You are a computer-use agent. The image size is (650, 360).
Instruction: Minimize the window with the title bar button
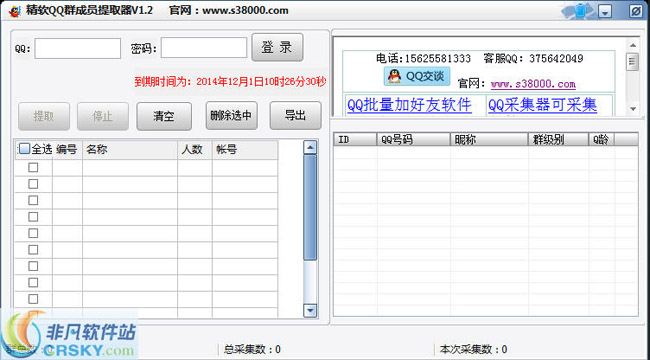(605, 11)
